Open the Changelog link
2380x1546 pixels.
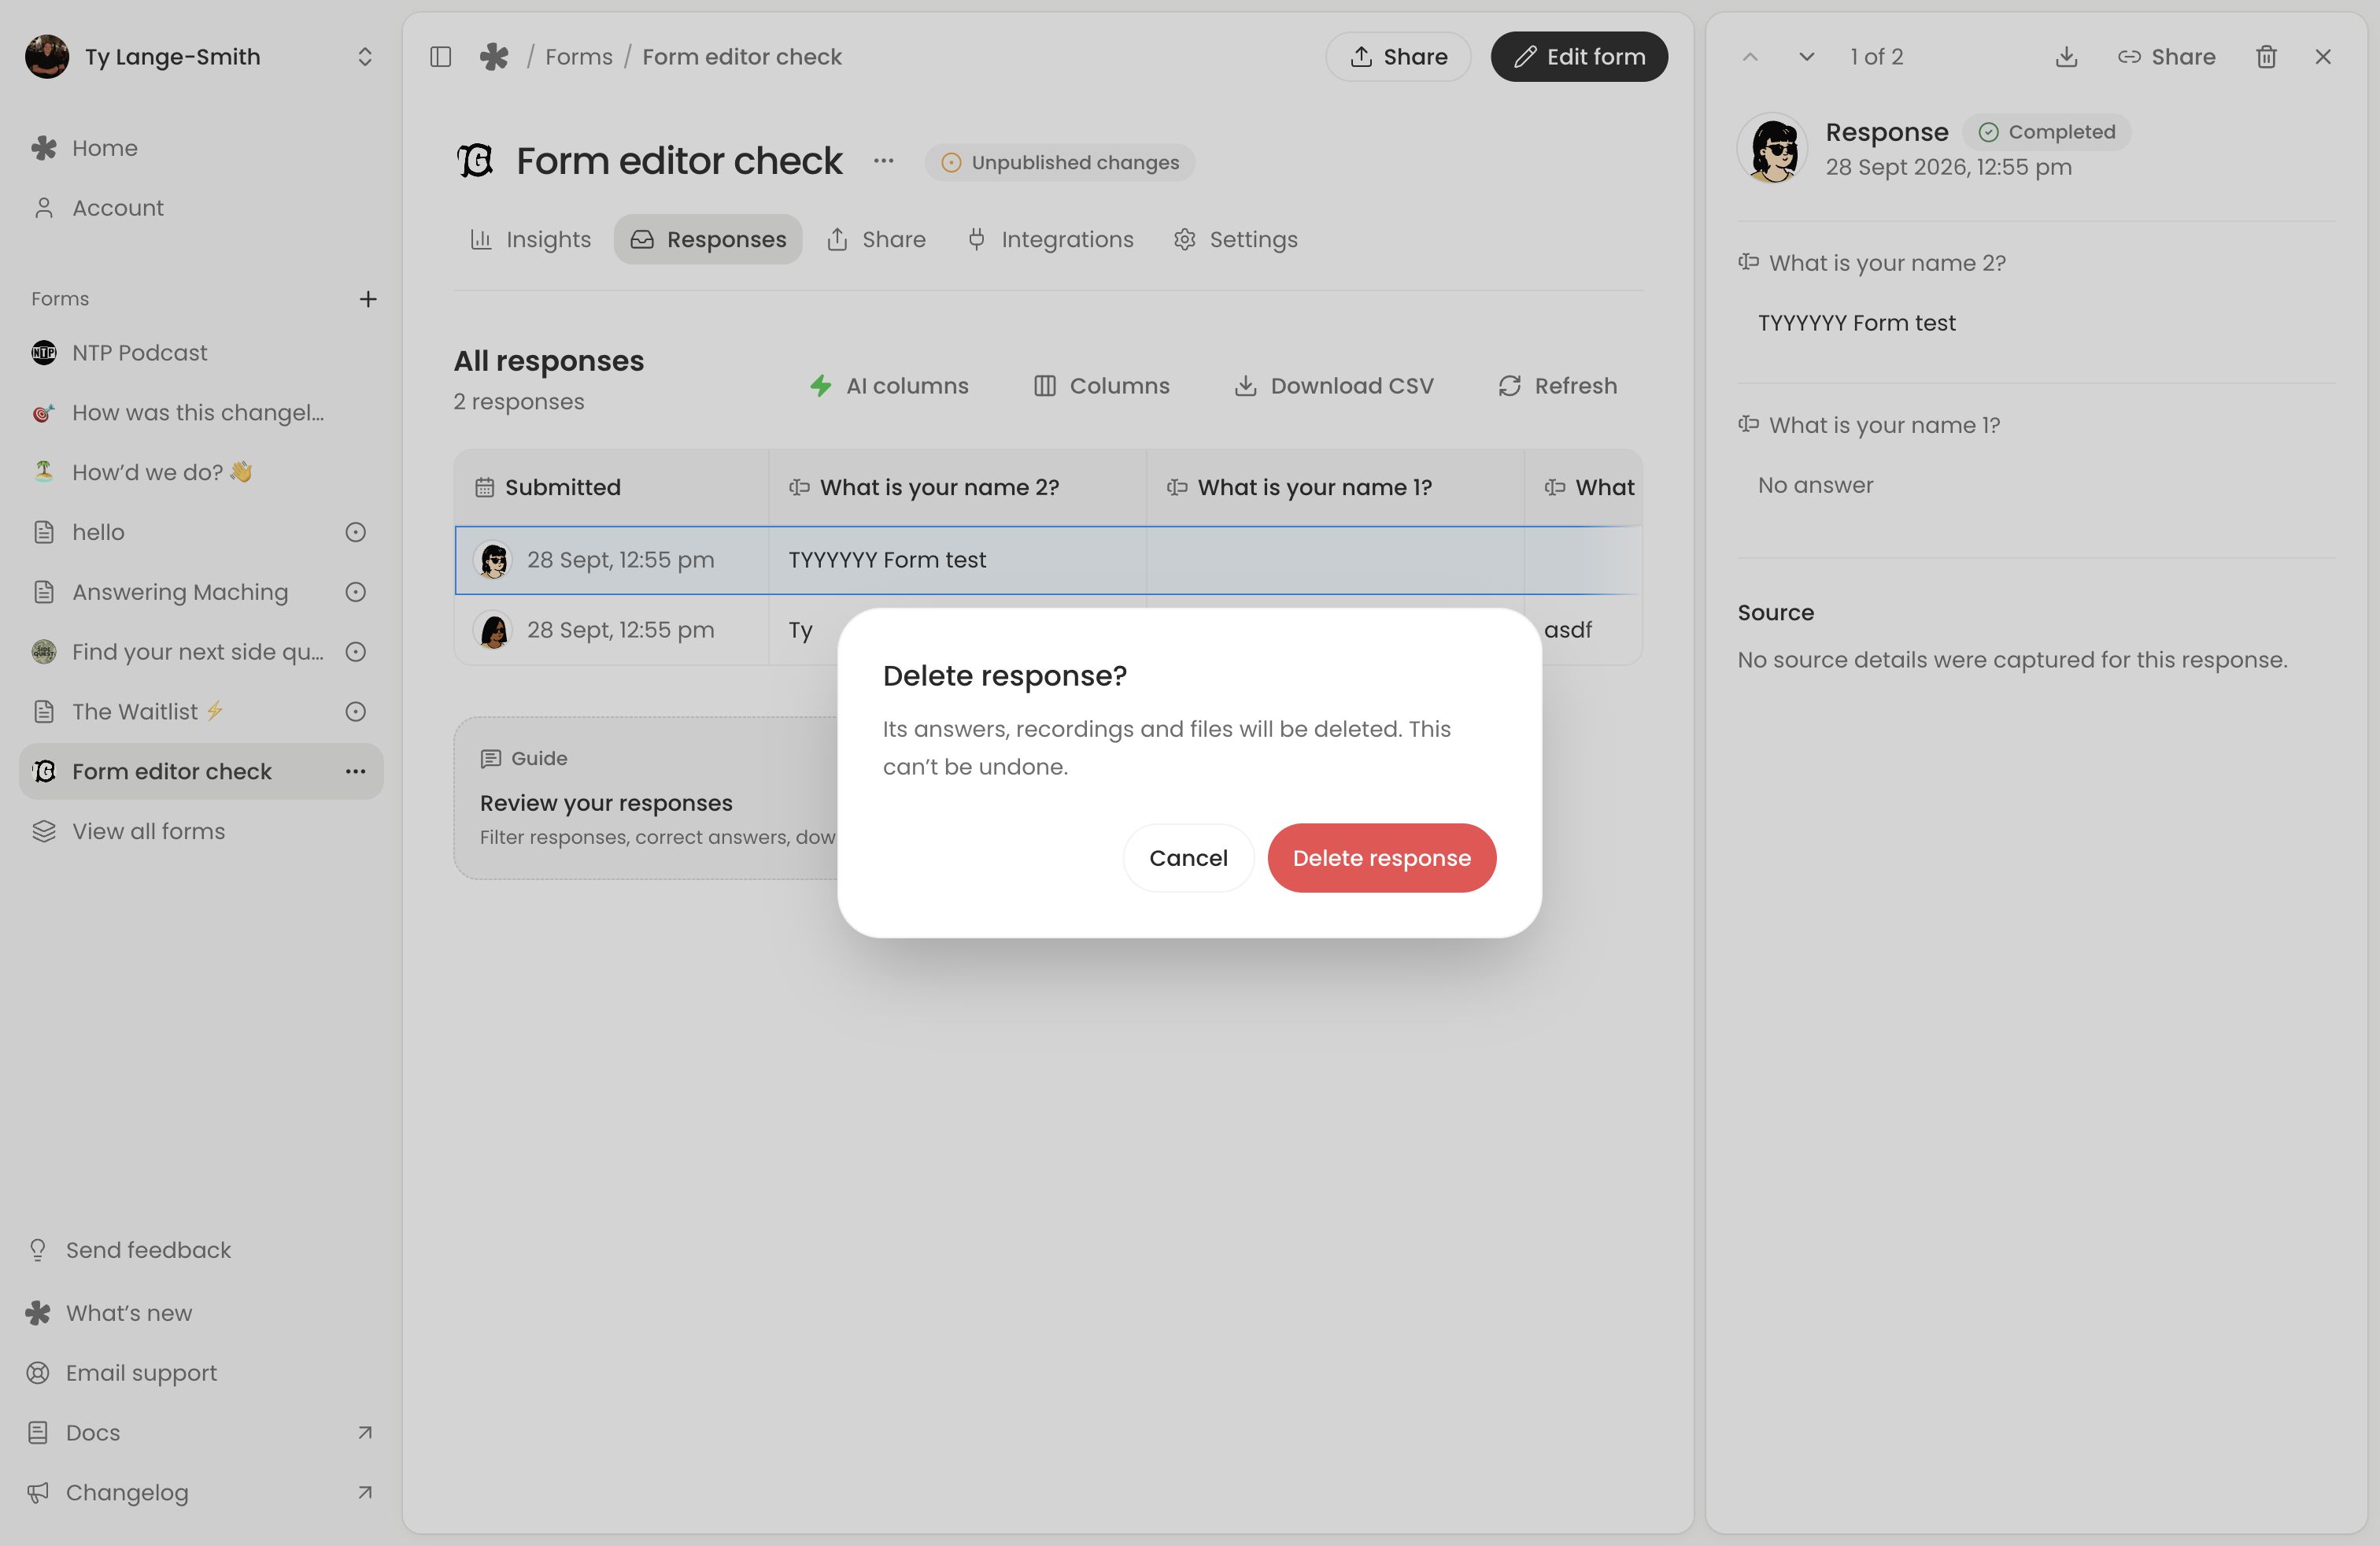pyautogui.click(x=200, y=1493)
